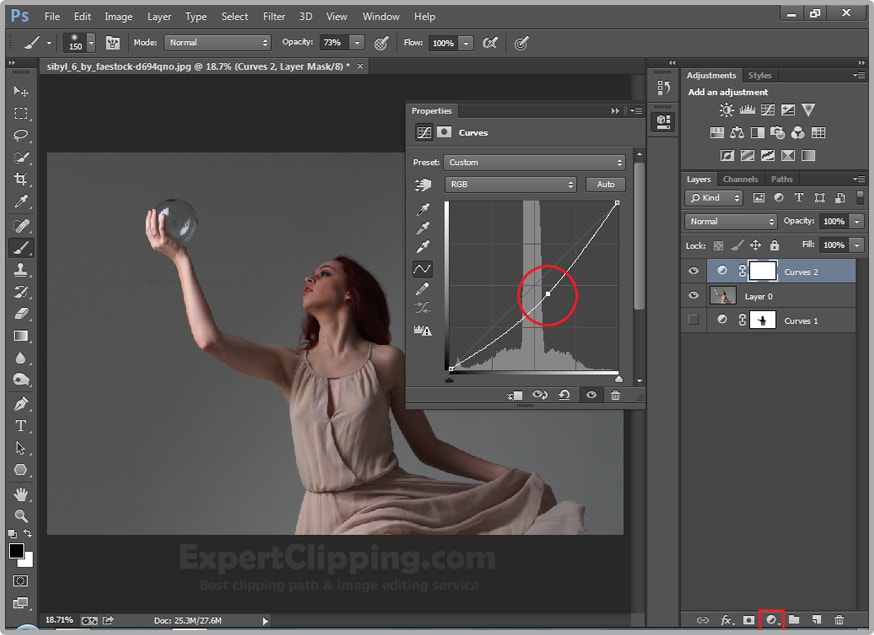Select the Crop tool
874x635 pixels.
click(x=20, y=180)
